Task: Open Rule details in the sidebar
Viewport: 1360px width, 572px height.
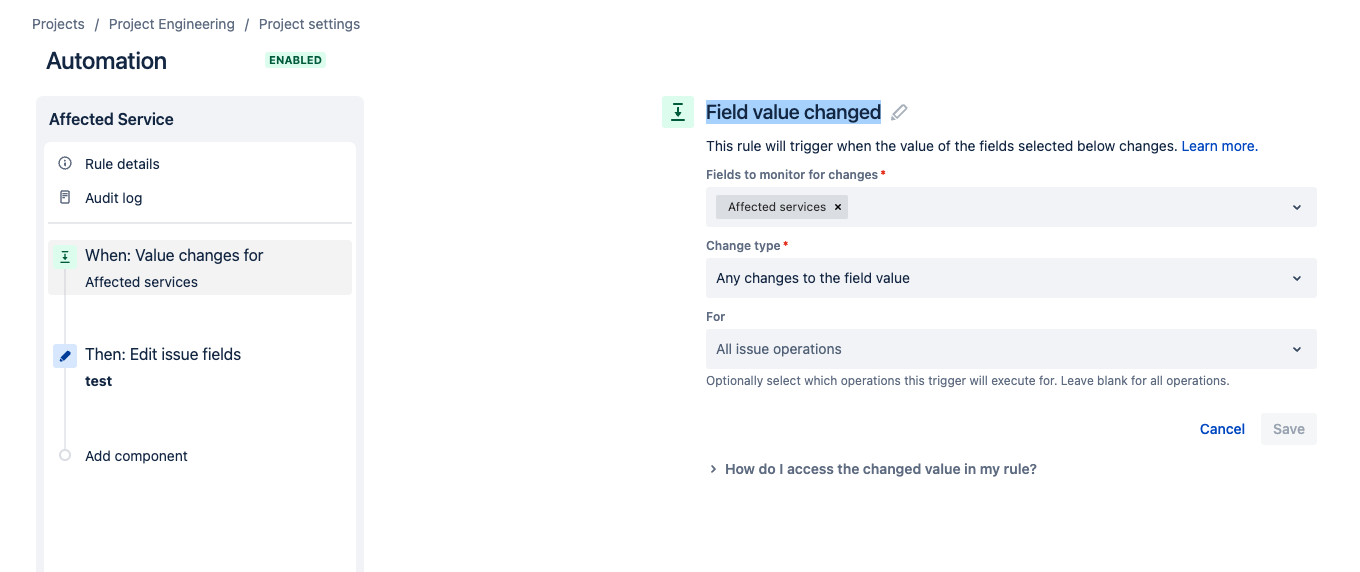Action: (122, 164)
